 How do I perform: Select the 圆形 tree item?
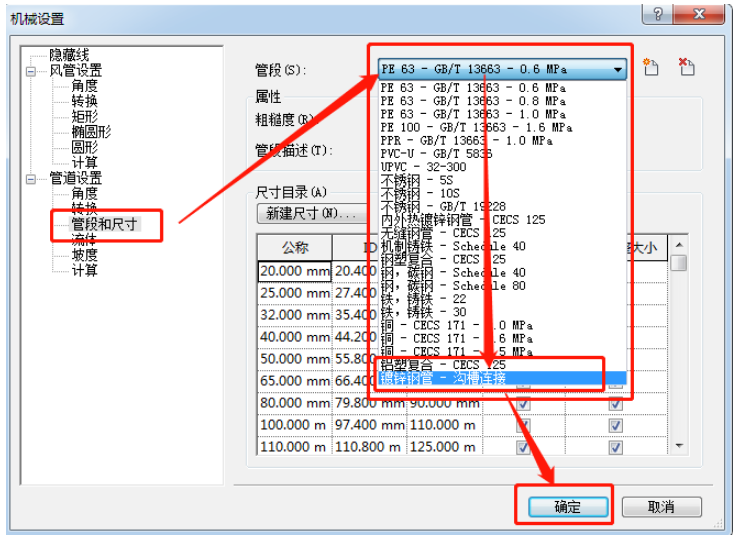84,147
